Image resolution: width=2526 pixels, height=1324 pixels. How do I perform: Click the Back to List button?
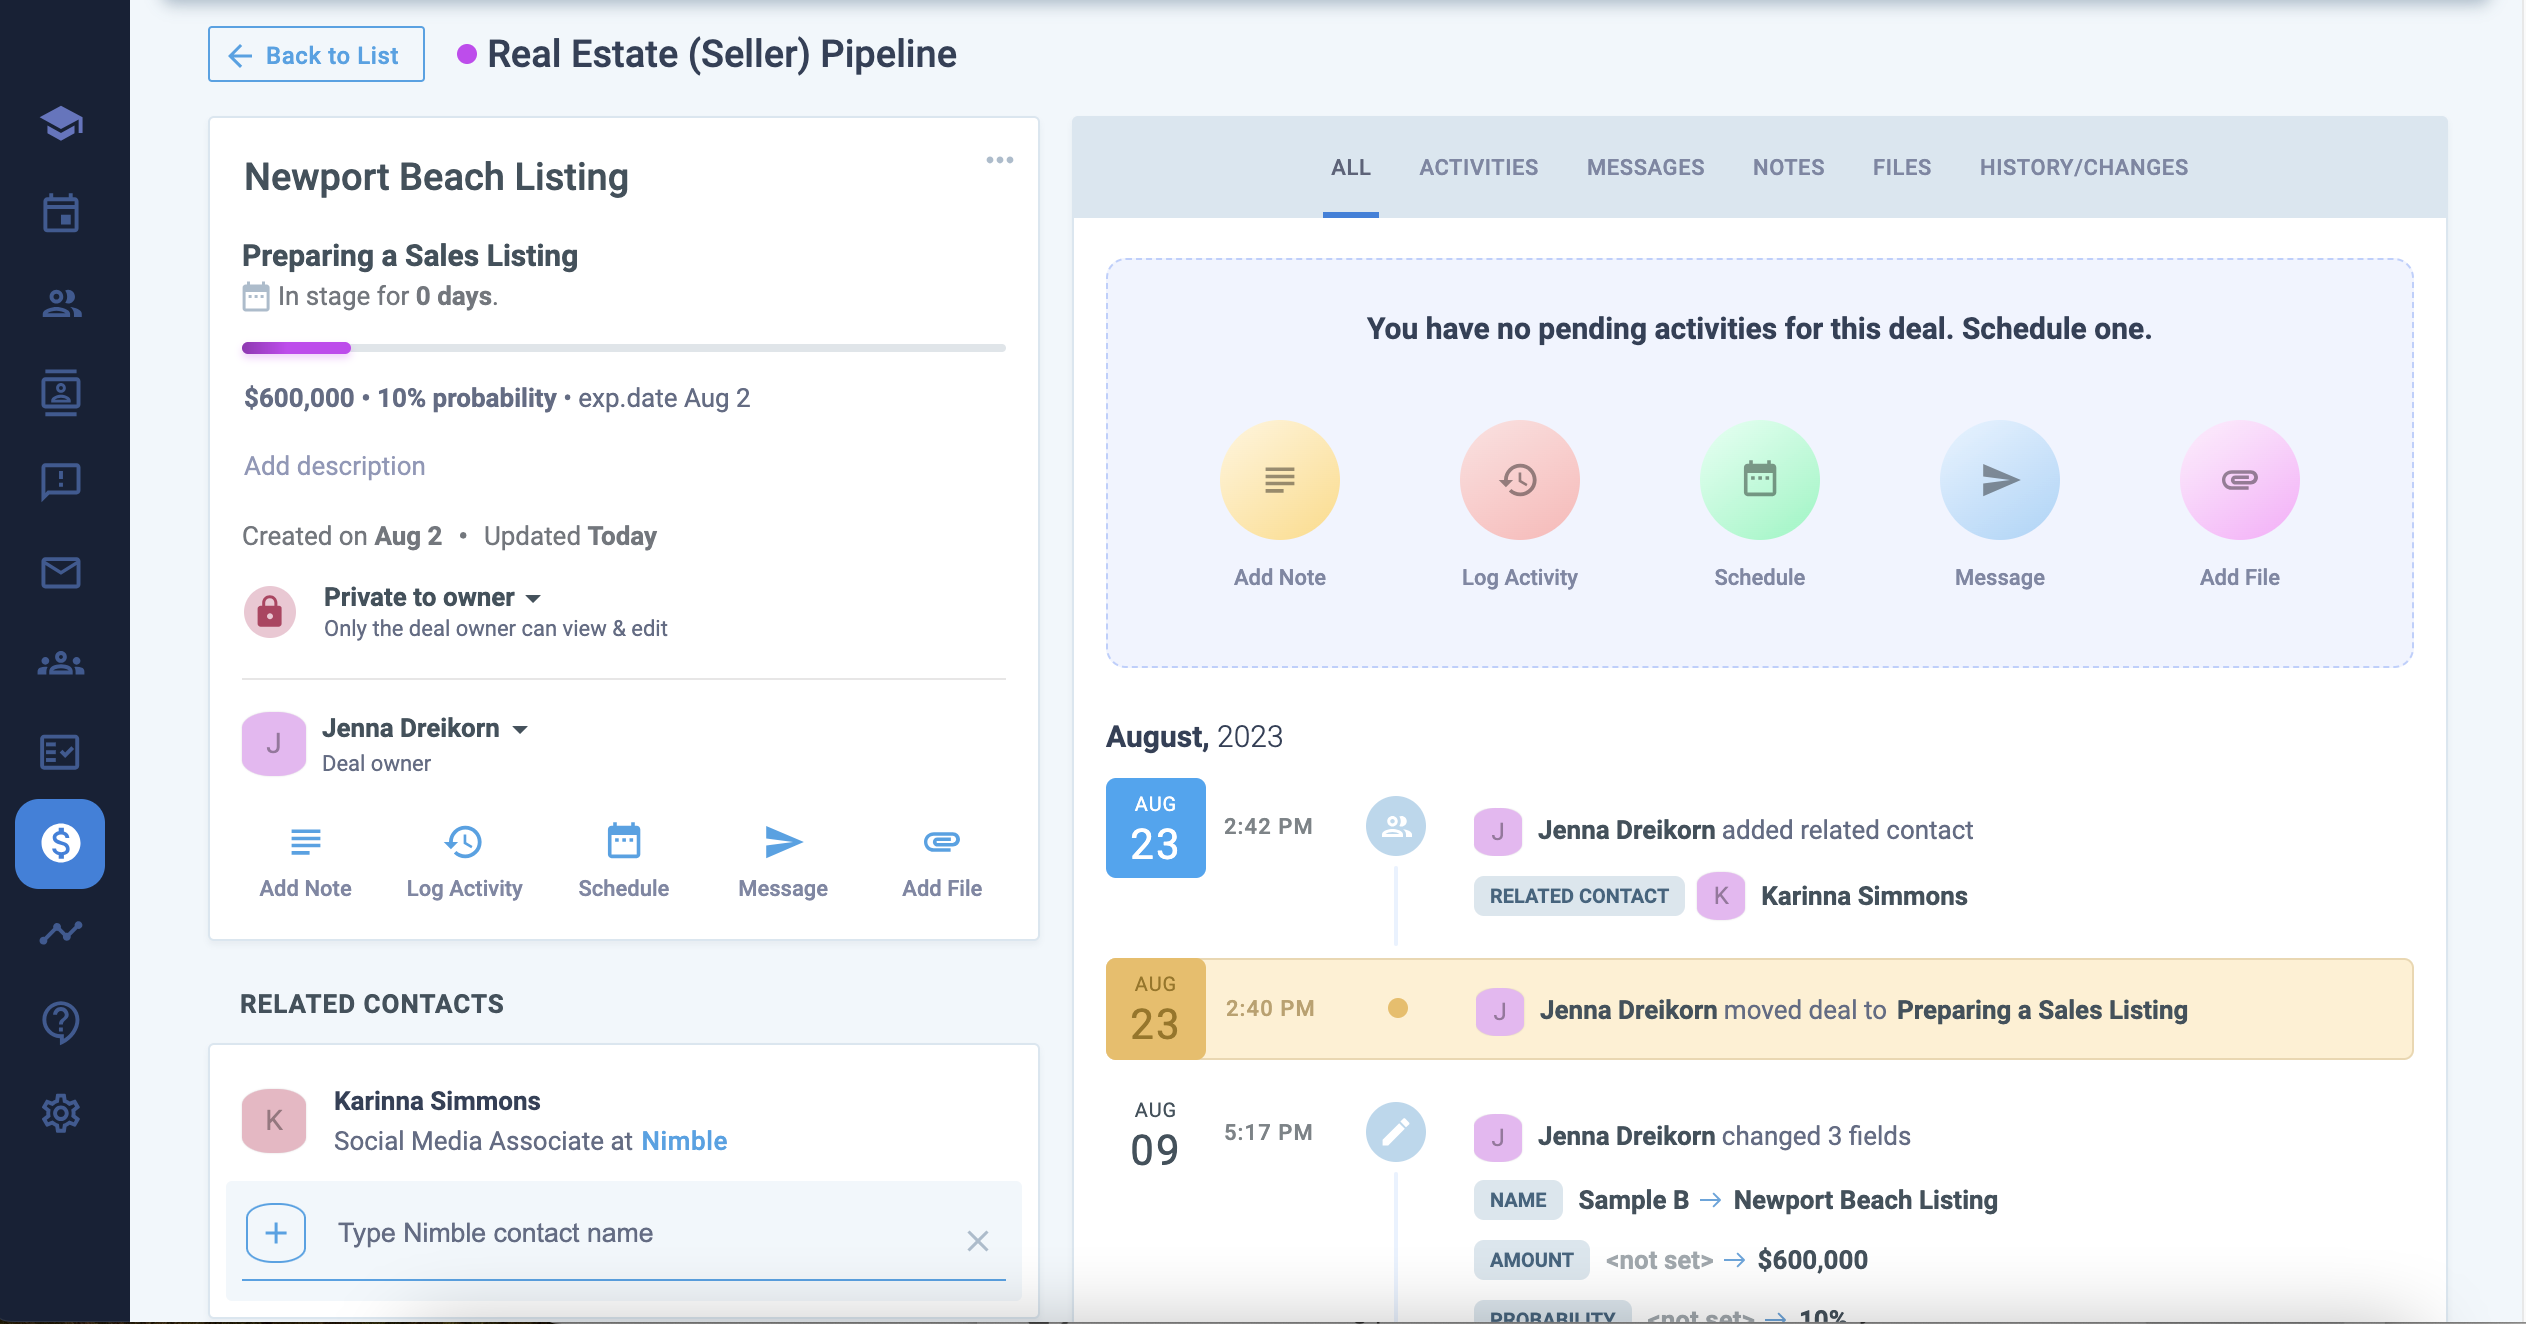[x=316, y=55]
